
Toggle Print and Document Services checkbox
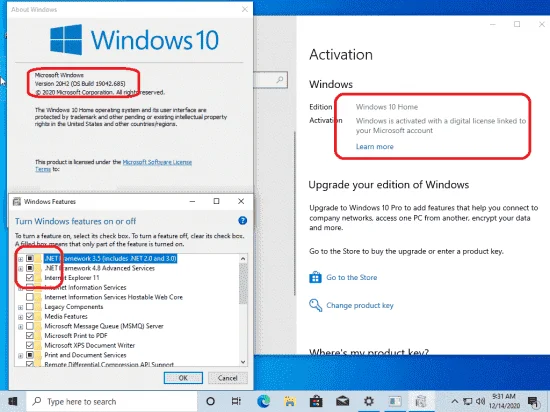pyautogui.click(x=30, y=355)
